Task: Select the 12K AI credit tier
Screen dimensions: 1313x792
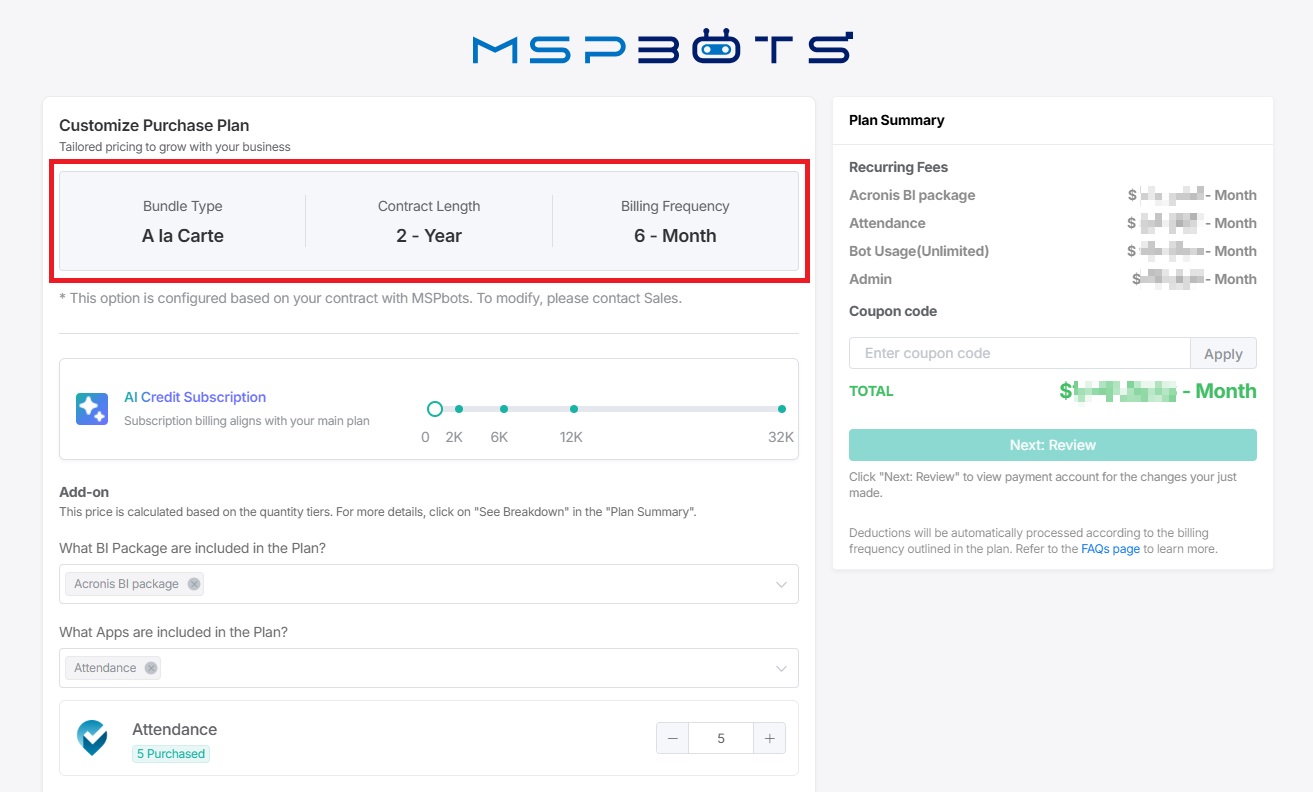Action: pyautogui.click(x=574, y=409)
